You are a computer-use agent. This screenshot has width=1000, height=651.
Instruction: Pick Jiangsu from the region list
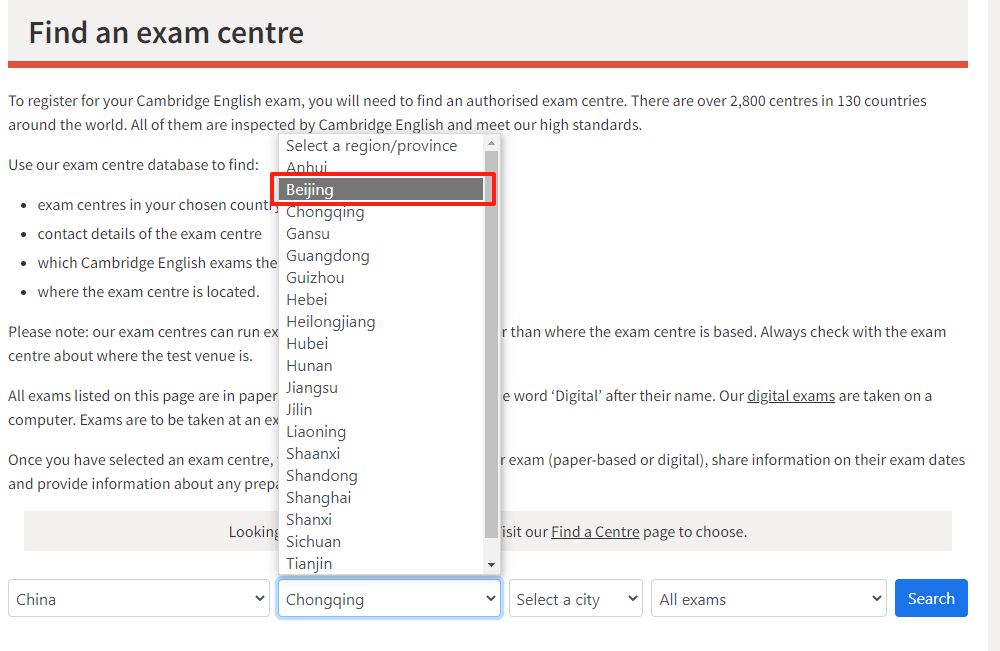pos(381,388)
